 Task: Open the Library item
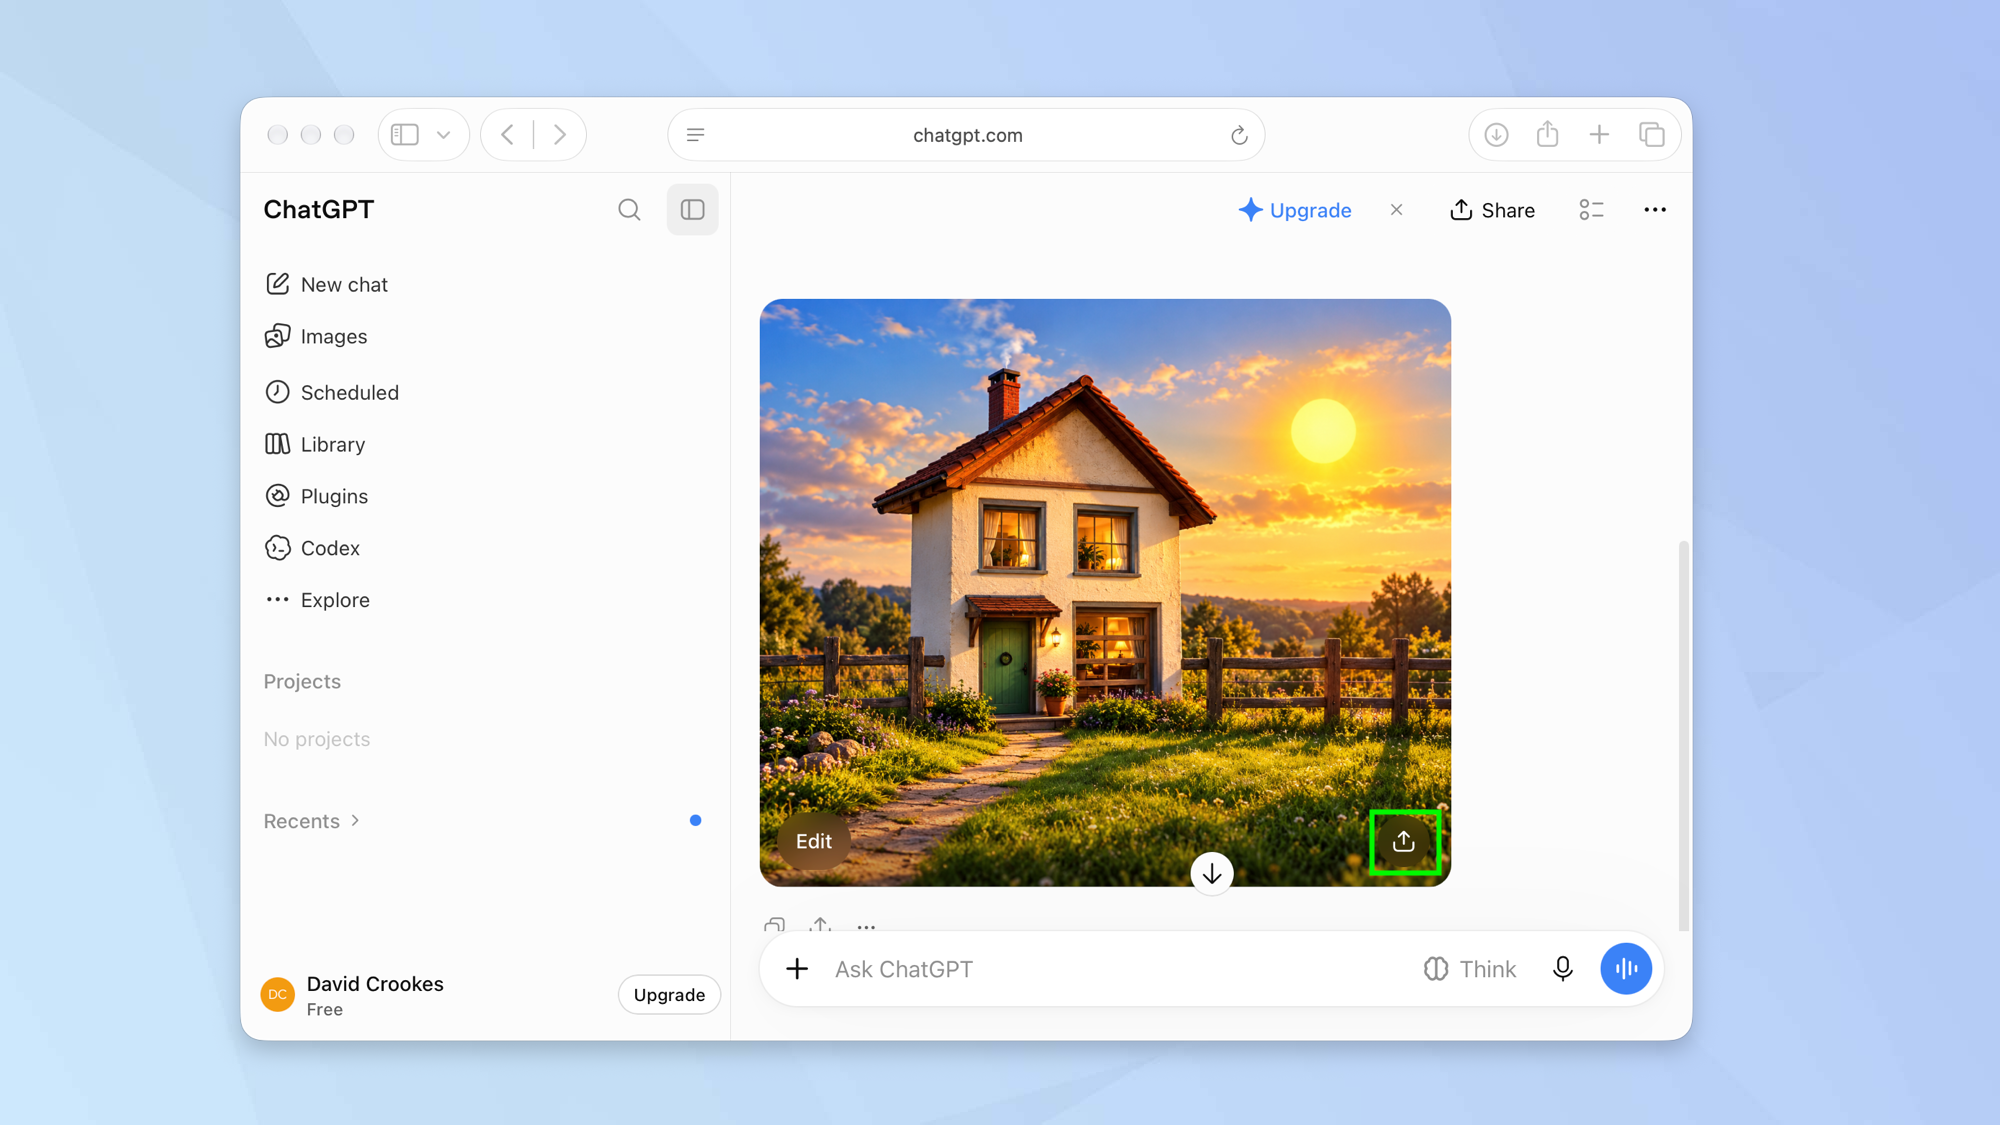tap(315, 444)
